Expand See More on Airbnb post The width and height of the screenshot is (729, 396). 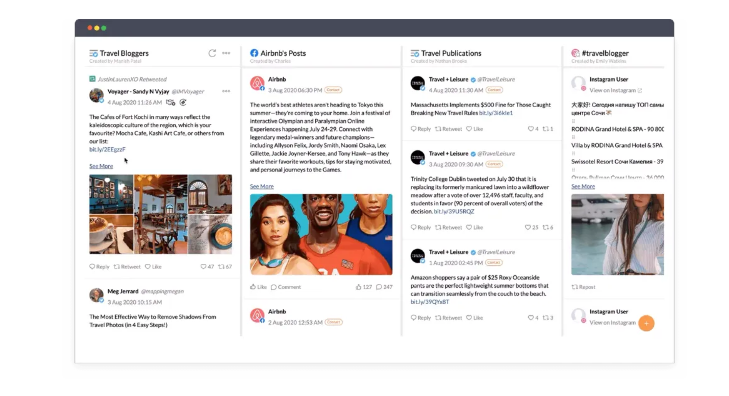(262, 186)
